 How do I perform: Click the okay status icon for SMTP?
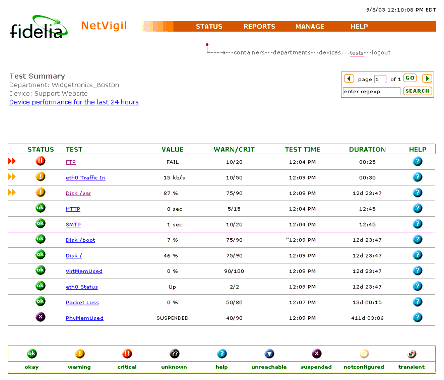pyautogui.click(x=40, y=224)
